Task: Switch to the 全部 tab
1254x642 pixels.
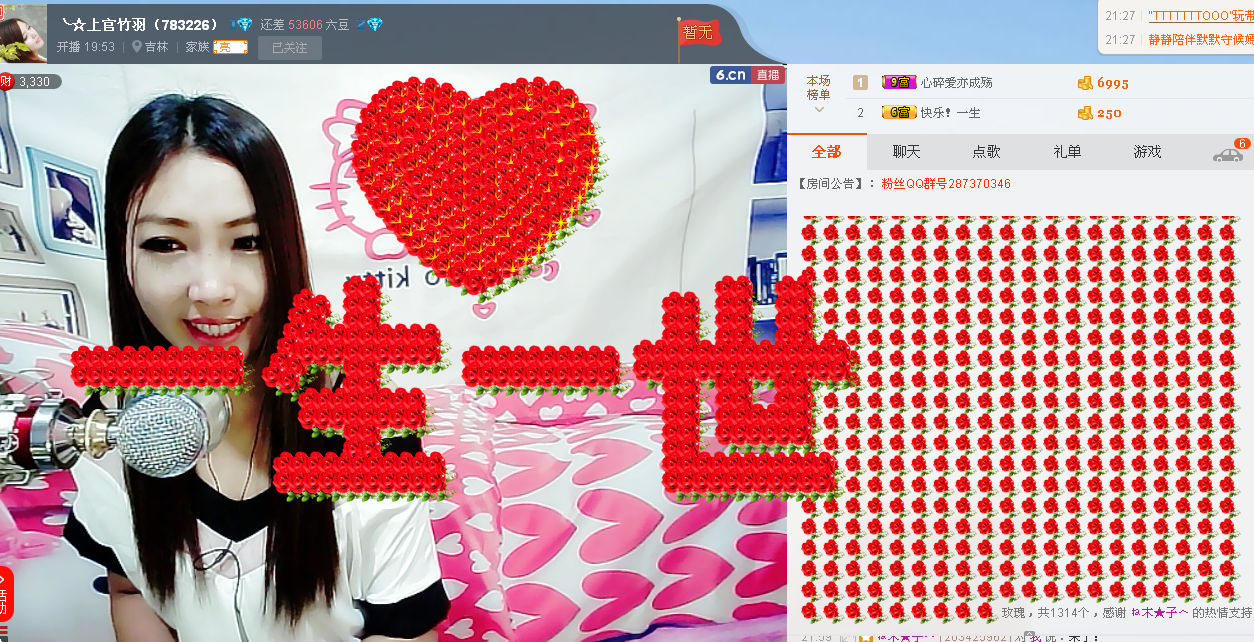Action: pyautogui.click(x=826, y=151)
